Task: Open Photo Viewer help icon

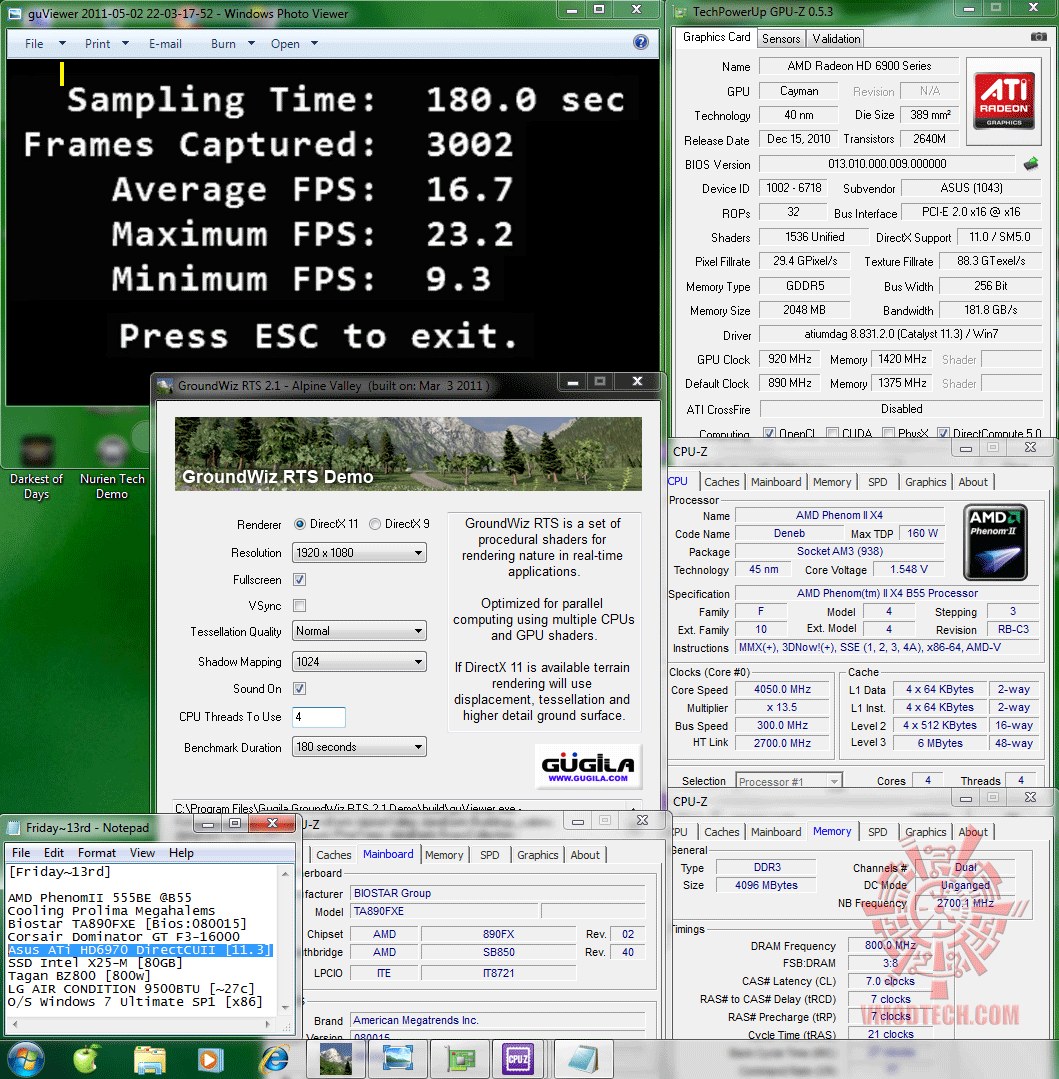Action: tap(640, 43)
